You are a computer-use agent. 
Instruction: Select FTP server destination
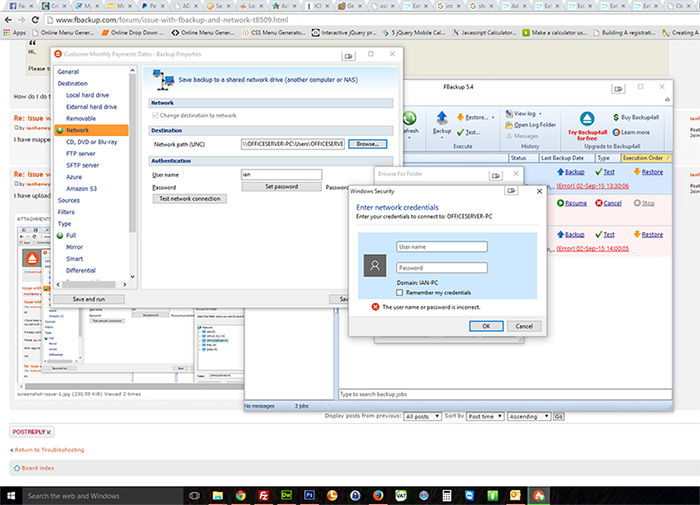pos(81,154)
